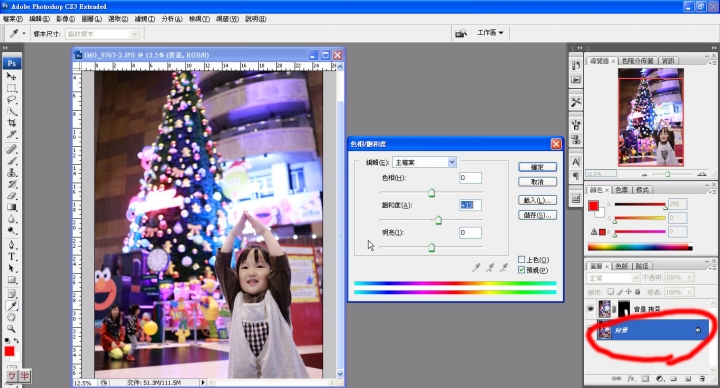Enable the 上色 colorize checkbox

pyautogui.click(x=522, y=259)
